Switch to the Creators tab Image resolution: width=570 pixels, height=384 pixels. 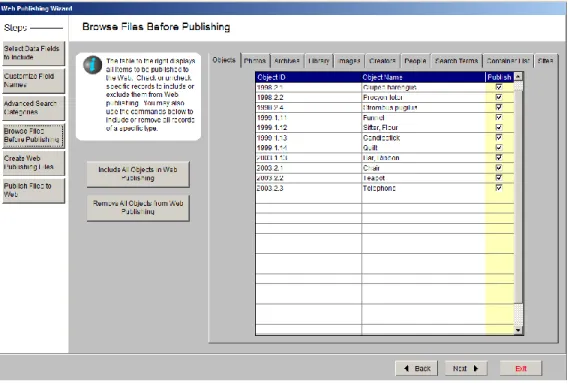coord(382,61)
